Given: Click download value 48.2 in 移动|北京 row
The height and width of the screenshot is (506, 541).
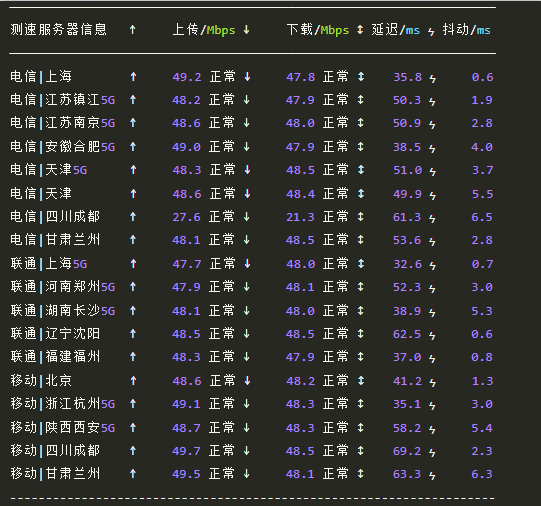Looking at the screenshot, I should [x=301, y=381].
